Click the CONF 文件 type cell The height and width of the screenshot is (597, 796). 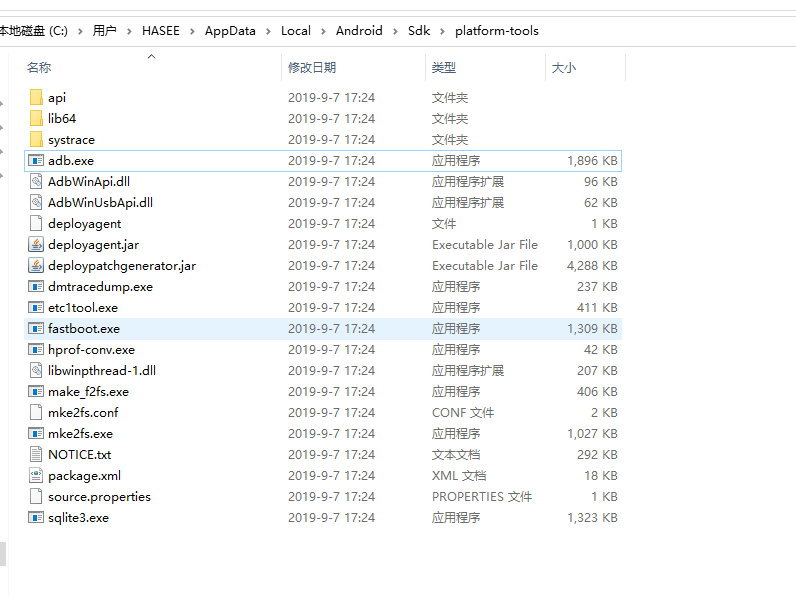tap(463, 413)
